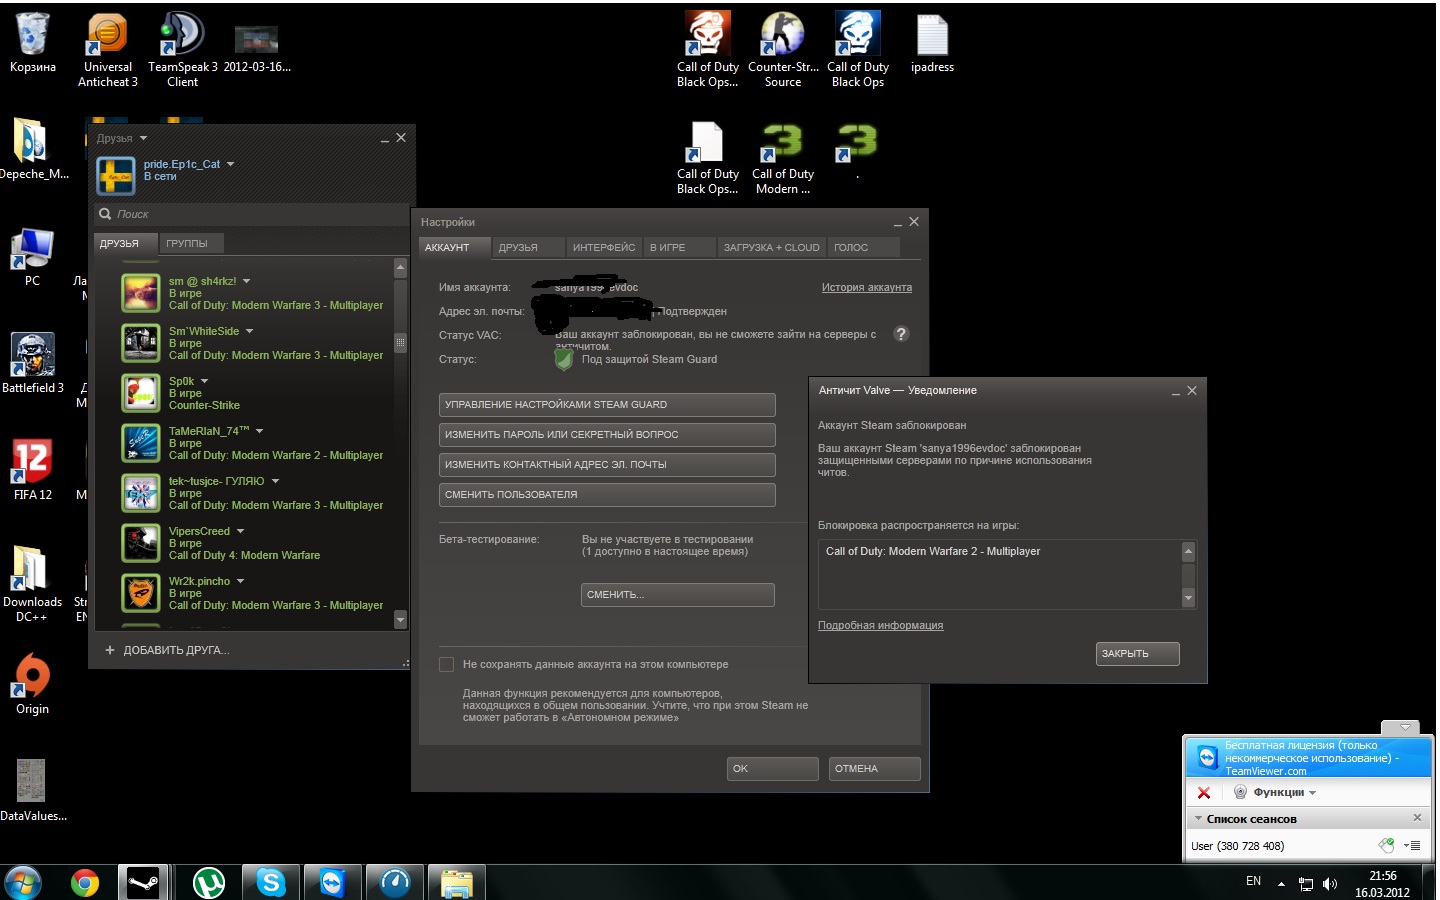Open dropdown arrow next to Sp0k
Viewport: 1440px width, 900px height.
[204, 381]
